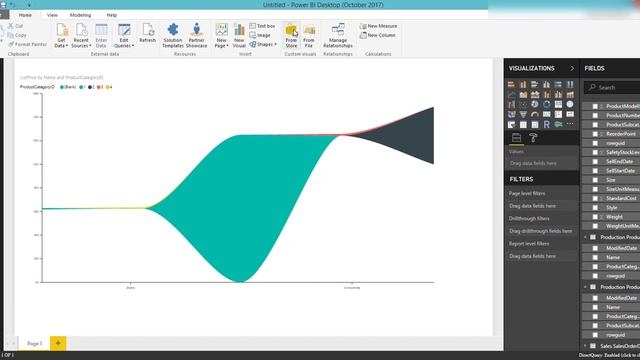Import custom visual From File

pos(309,36)
